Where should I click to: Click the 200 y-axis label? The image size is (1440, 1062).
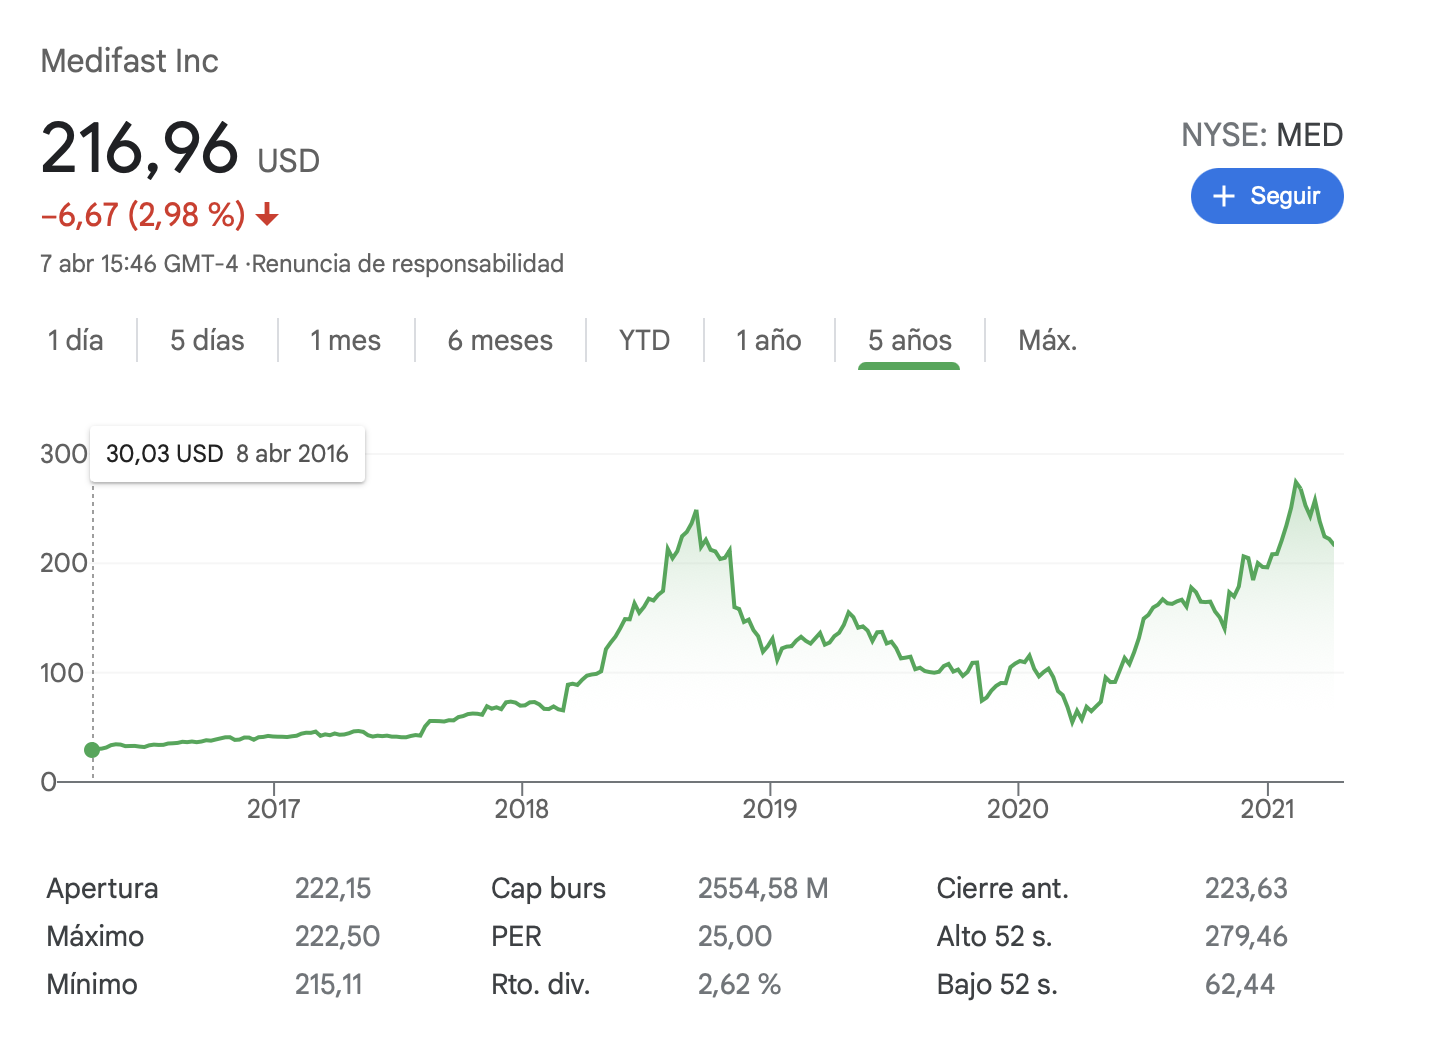click(x=62, y=563)
